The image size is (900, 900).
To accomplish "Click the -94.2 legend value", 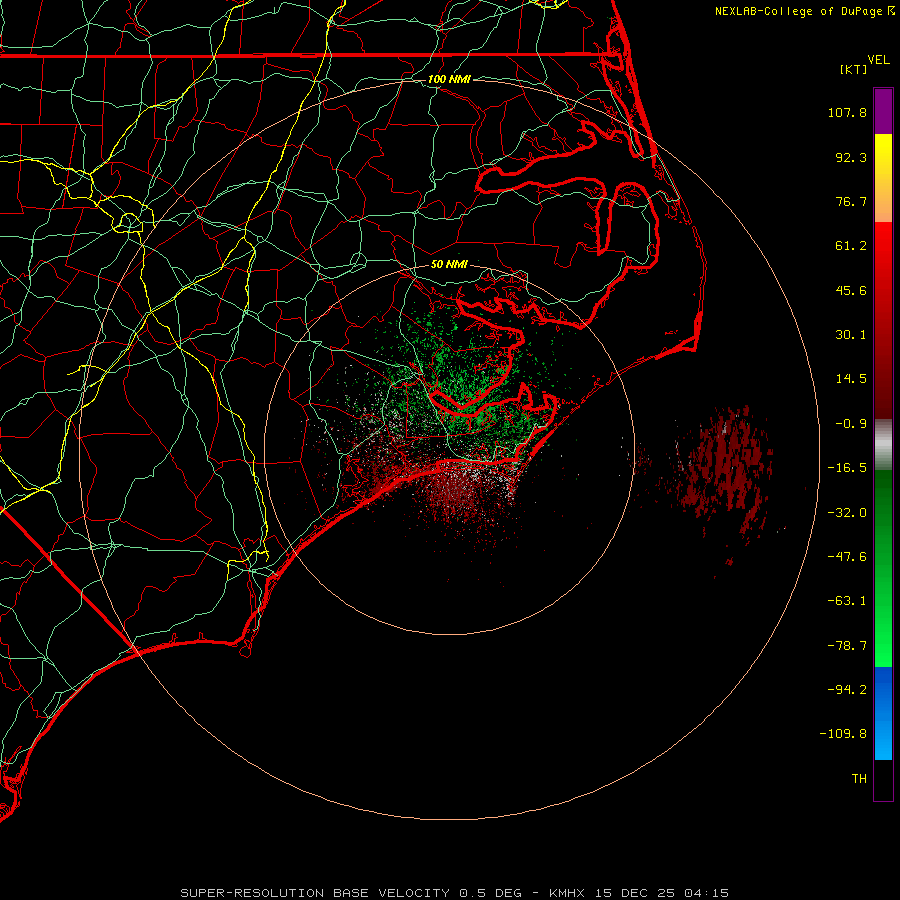I will click(x=847, y=689).
